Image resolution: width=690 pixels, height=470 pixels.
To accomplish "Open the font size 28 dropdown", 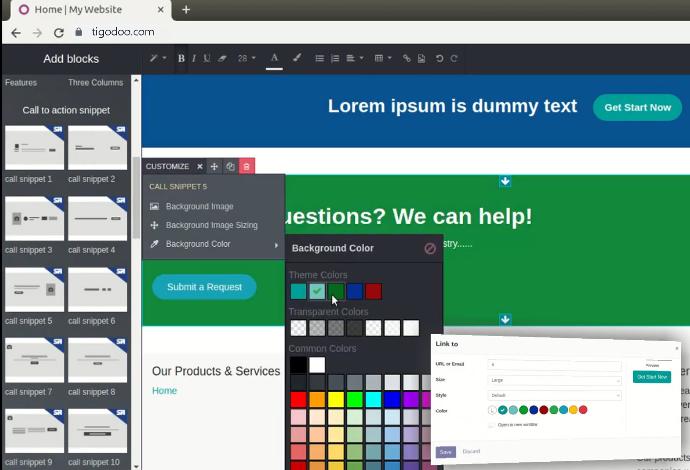I will (x=246, y=59).
